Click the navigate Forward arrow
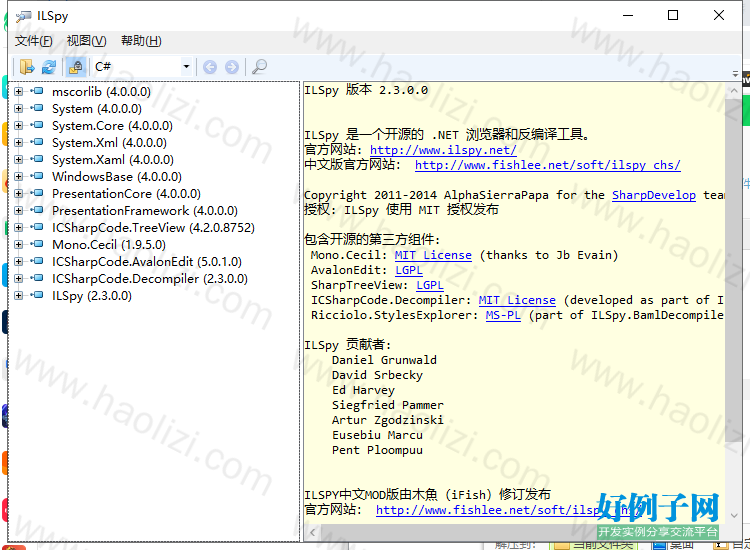 pyautogui.click(x=232, y=67)
